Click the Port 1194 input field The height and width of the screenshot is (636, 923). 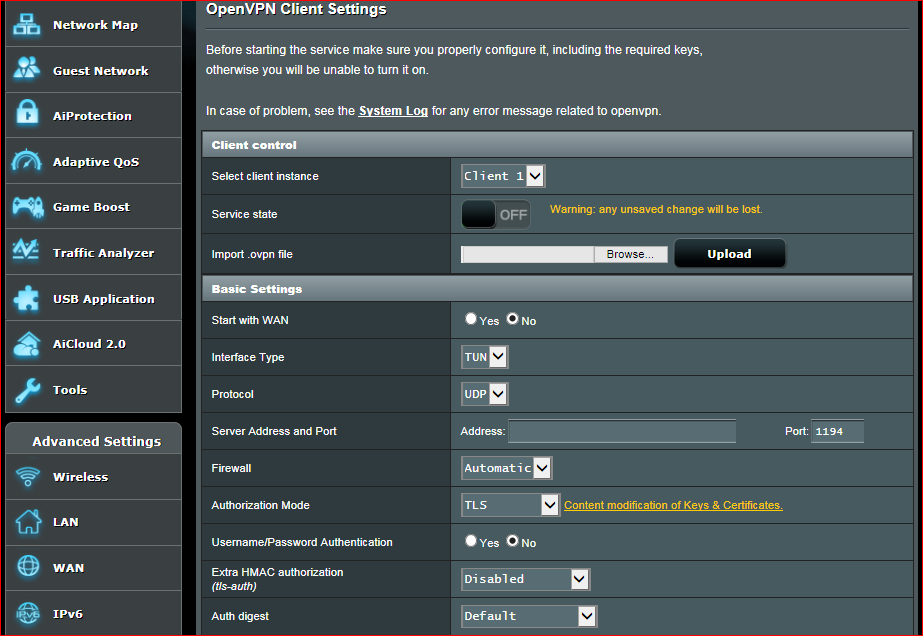point(838,431)
